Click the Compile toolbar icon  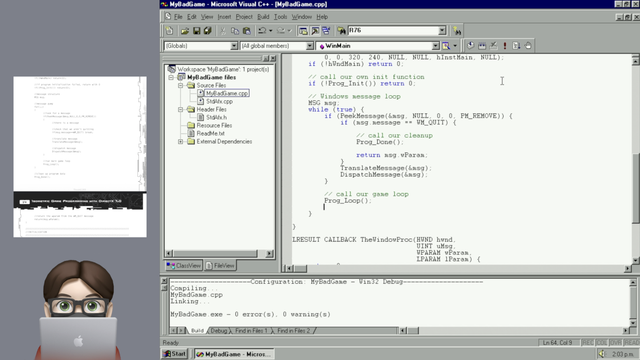coord(471,46)
